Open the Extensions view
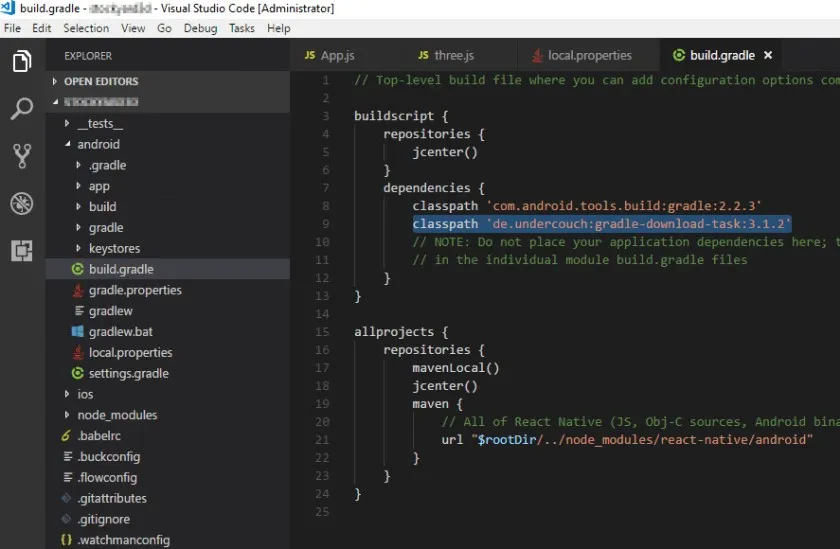The height and width of the screenshot is (549, 840). tap(22, 251)
